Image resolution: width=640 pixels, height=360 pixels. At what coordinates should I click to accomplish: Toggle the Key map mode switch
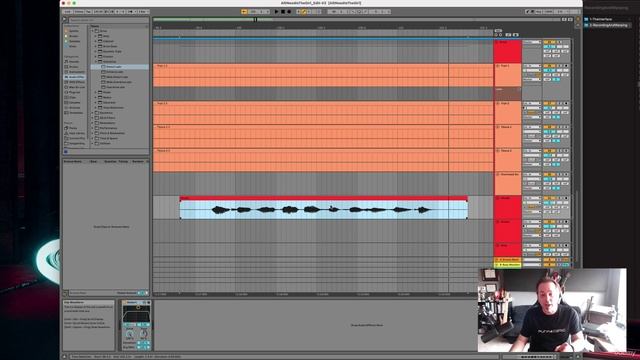tap(539, 12)
